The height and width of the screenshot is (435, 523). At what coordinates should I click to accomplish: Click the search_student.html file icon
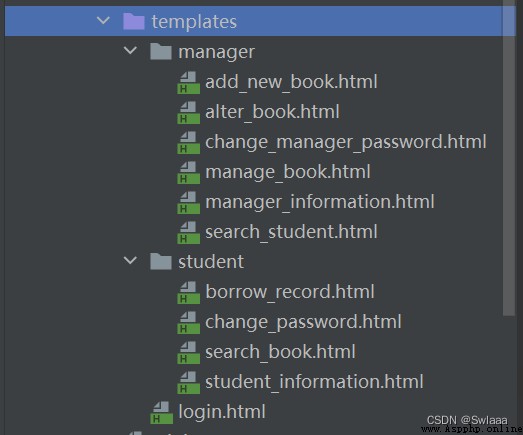188,233
